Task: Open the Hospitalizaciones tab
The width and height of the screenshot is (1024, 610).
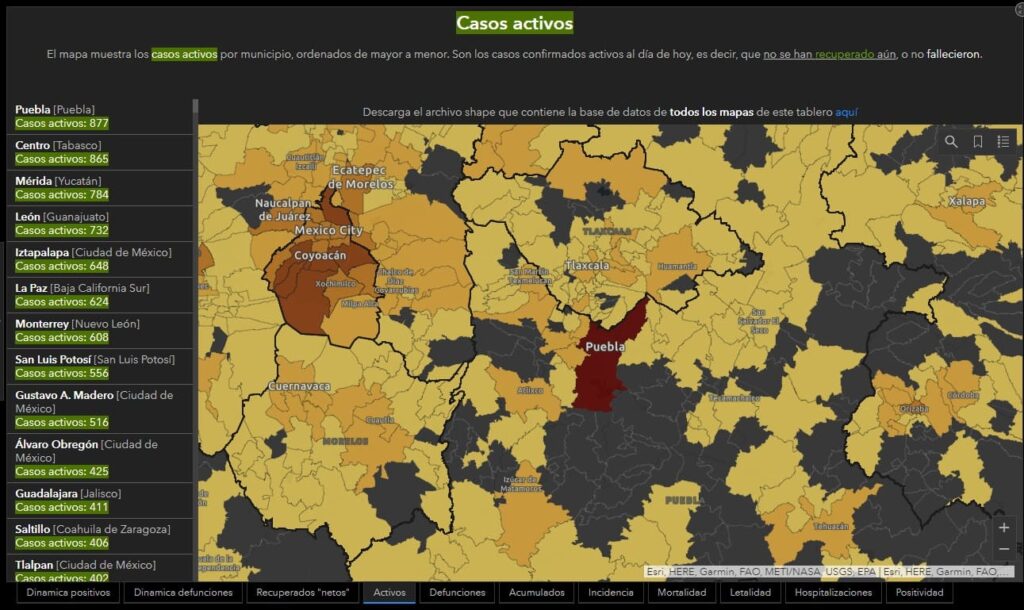Action: [x=833, y=592]
